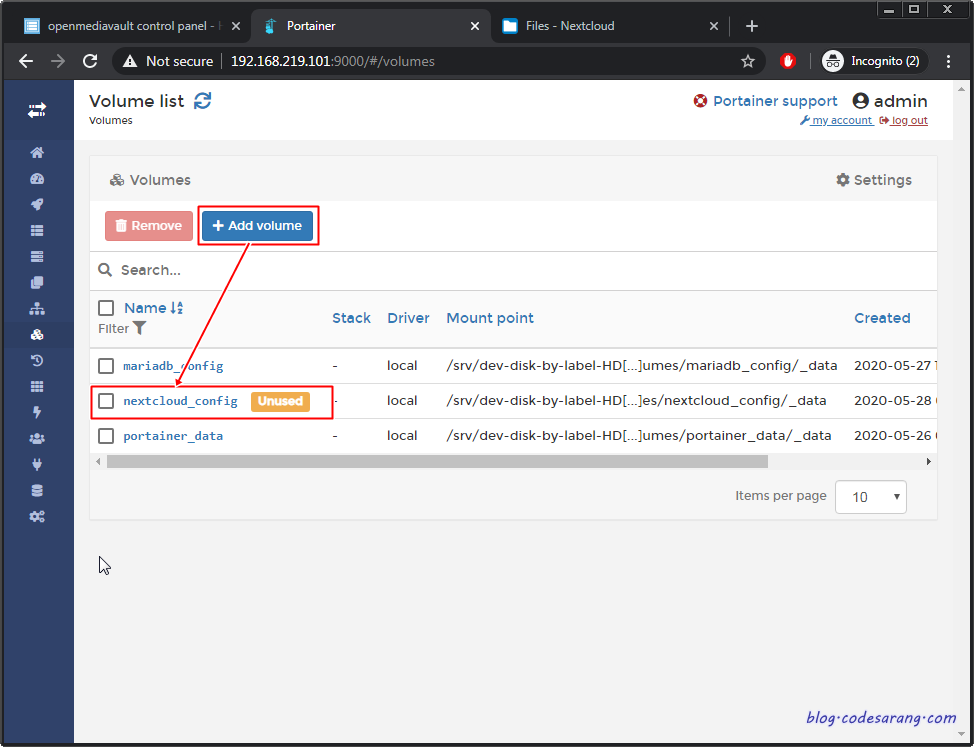
Task: Open Volumes via the cubes sidebar icon
Action: point(37,335)
